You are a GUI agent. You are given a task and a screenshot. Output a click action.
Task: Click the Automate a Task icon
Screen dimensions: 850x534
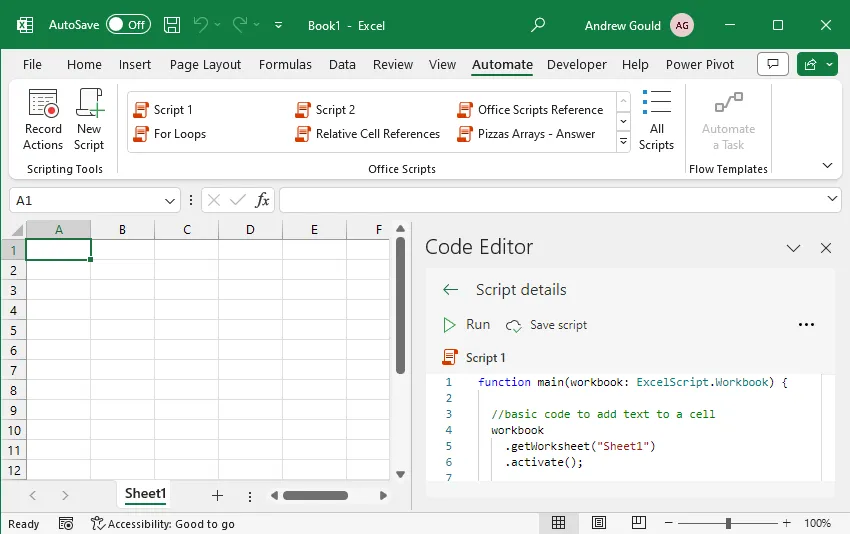(x=728, y=102)
